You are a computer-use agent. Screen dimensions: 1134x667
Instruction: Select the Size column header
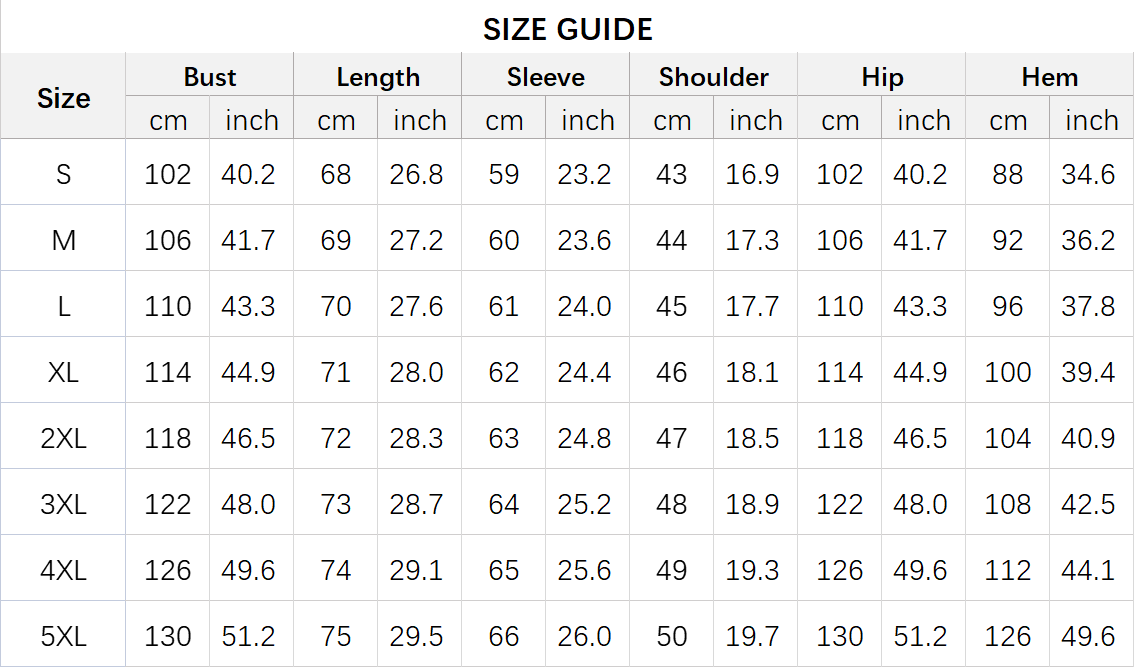click(64, 98)
